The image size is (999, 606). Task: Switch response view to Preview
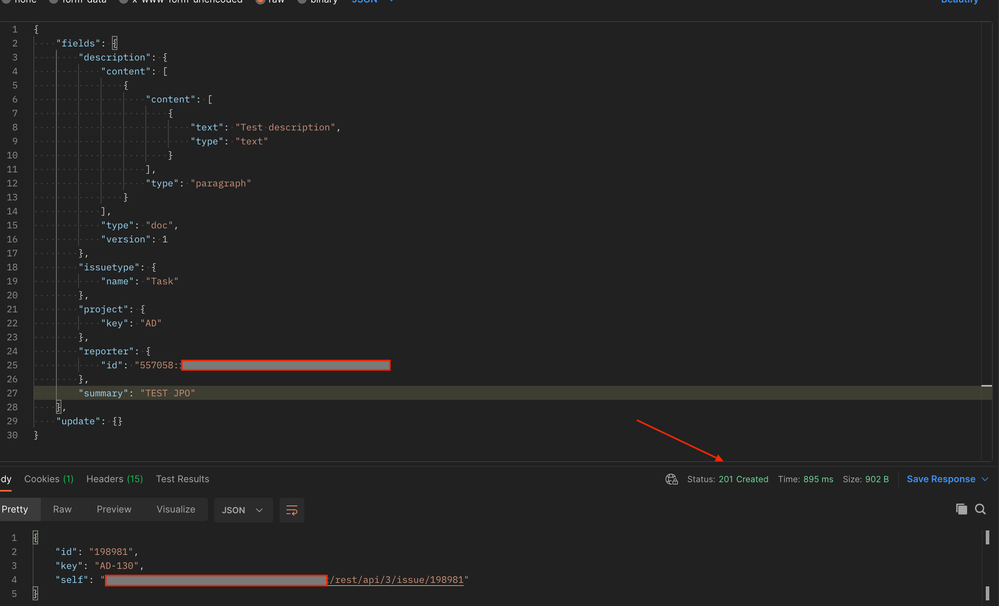[x=113, y=509]
